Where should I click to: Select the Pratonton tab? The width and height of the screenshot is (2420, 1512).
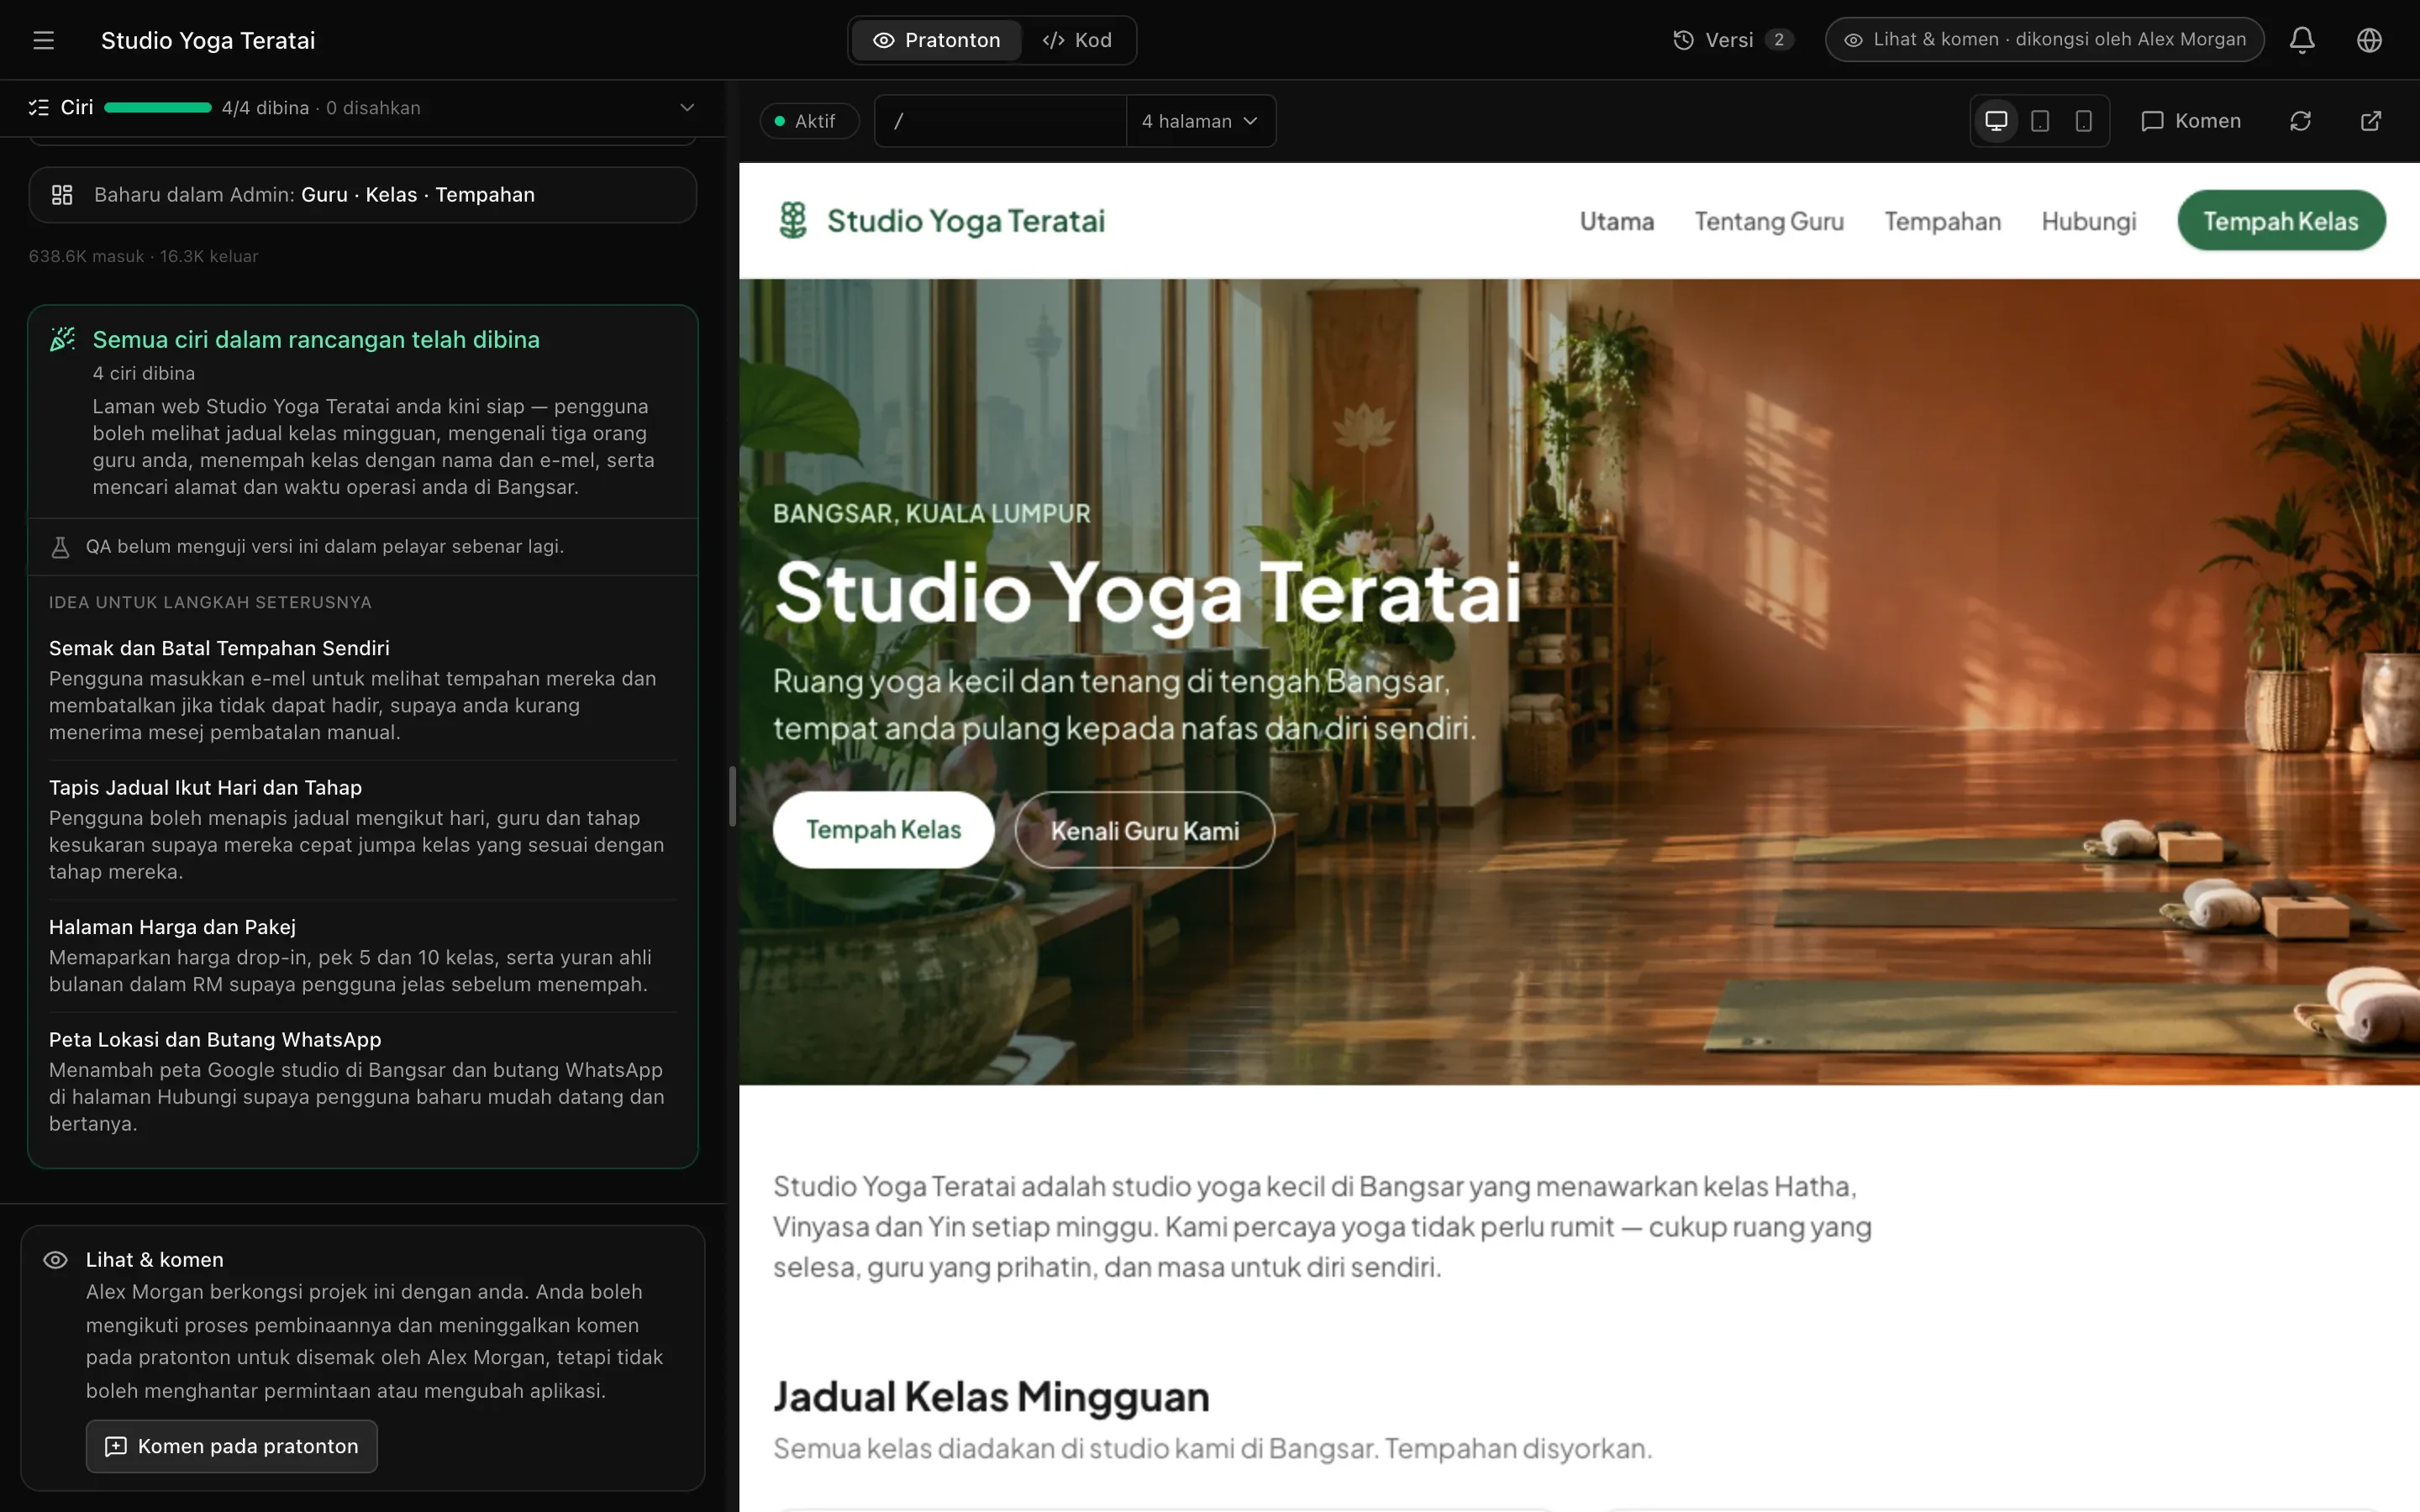tap(936, 40)
